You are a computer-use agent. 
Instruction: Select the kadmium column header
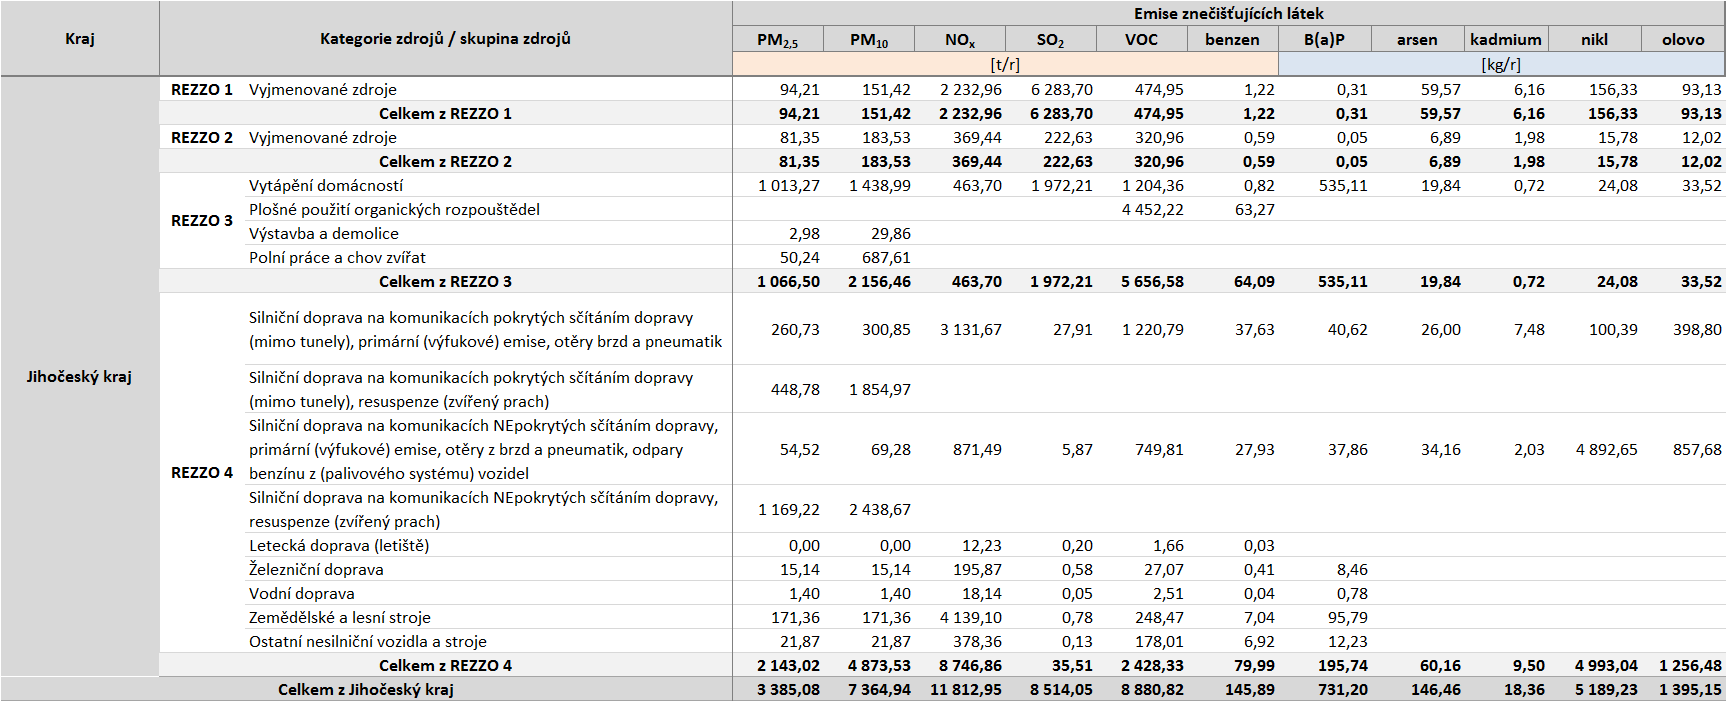pyautogui.click(x=1506, y=40)
